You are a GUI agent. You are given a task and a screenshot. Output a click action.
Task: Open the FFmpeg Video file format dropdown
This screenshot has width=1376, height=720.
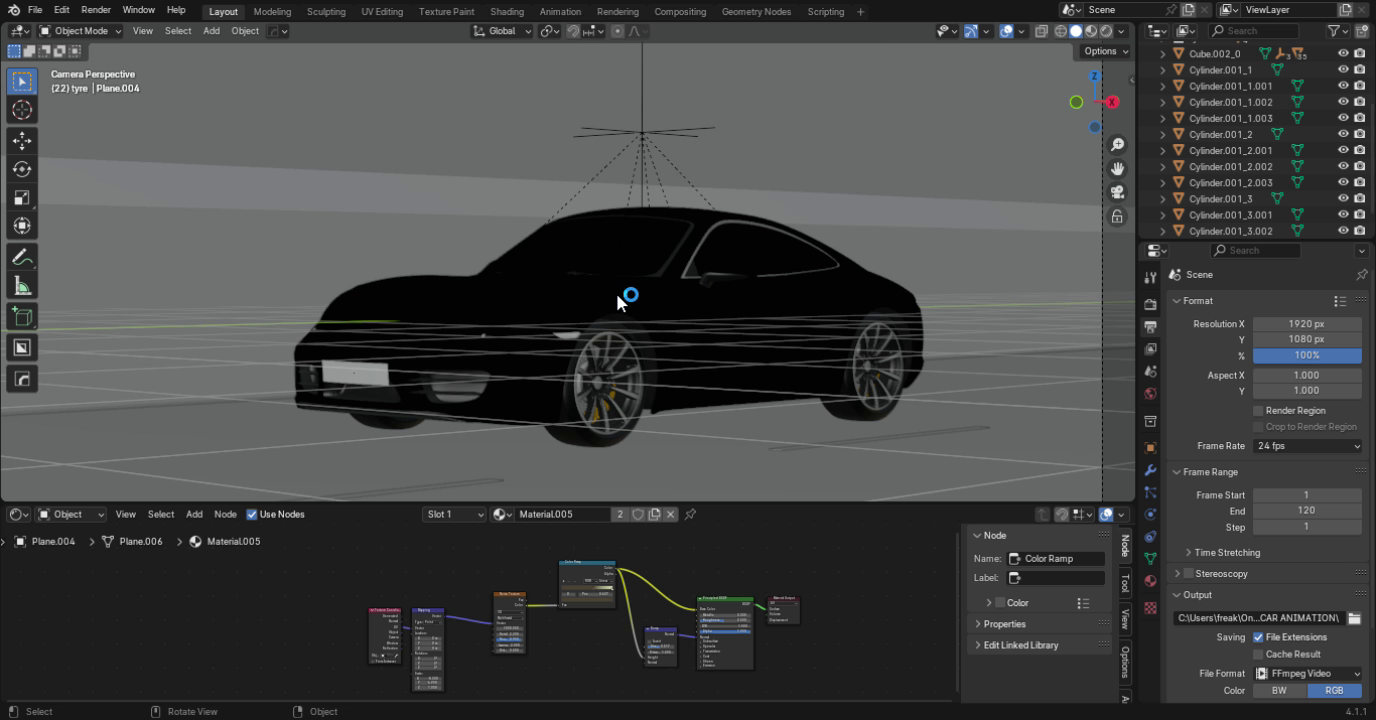tap(1308, 674)
